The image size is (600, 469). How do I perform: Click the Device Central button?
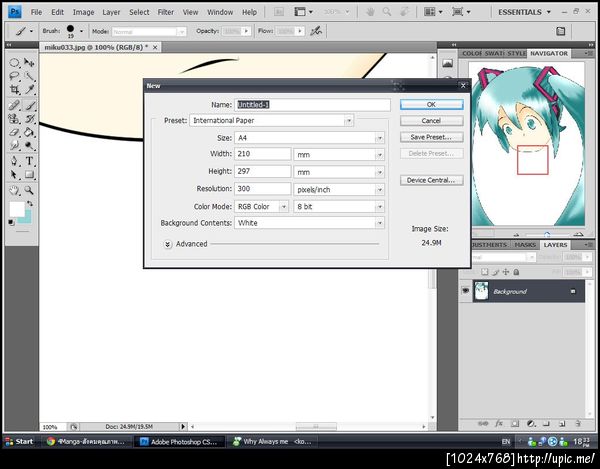coord(431,180)
